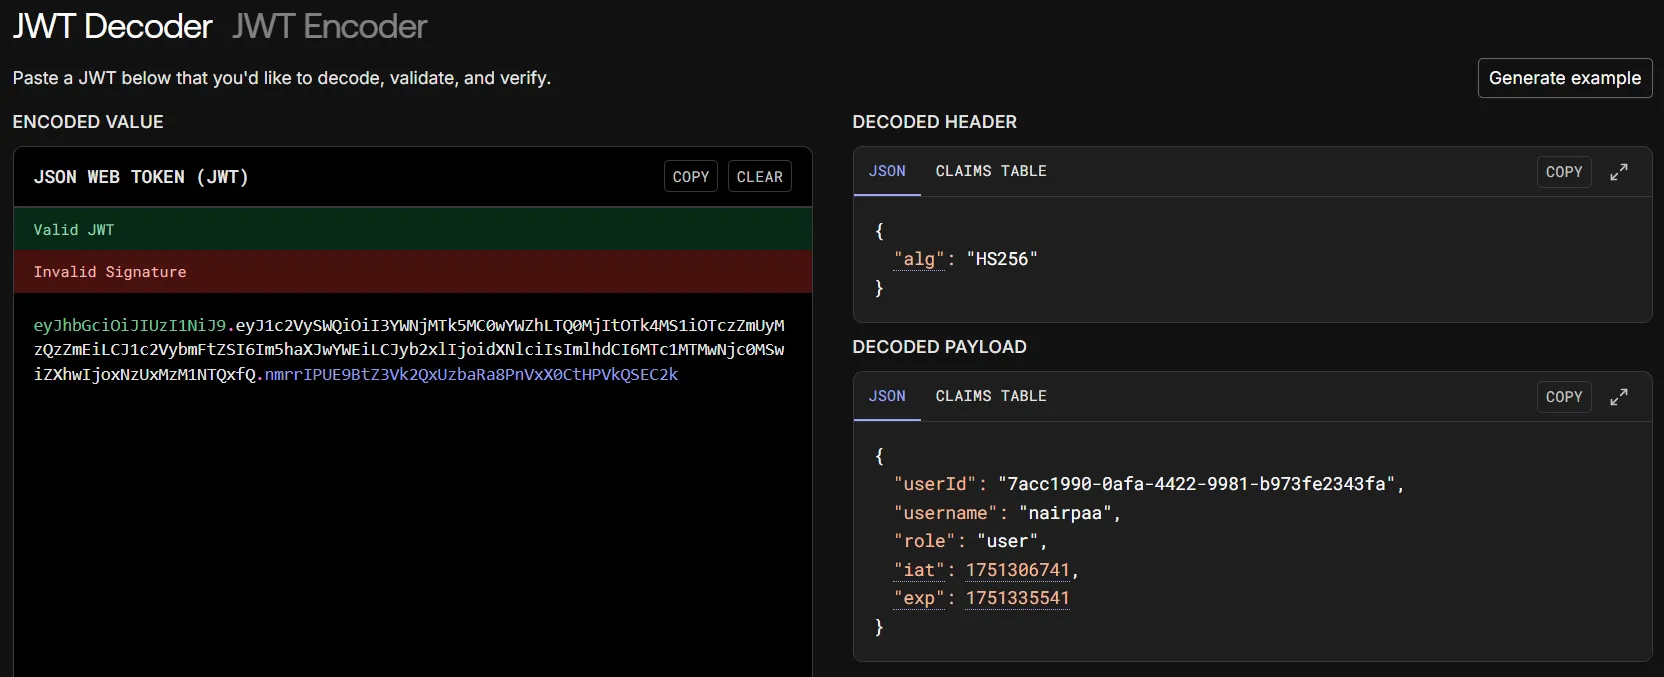Open the header Claims Table tab
The height and width of the screenshot is (677, 1664).
(991, 171)
